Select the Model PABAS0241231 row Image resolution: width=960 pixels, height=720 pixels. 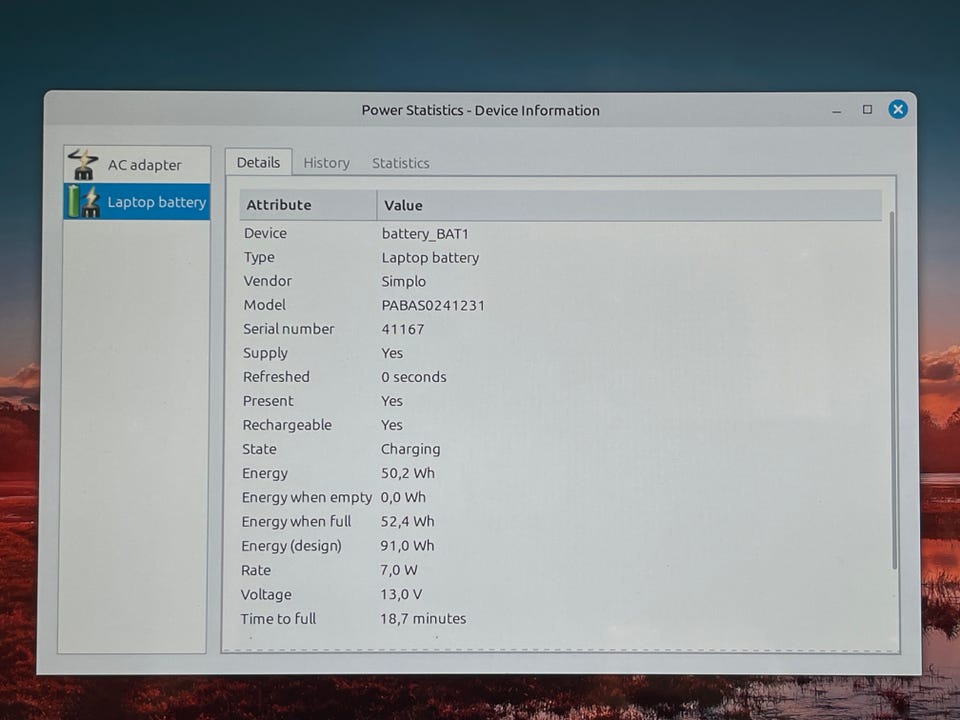pyautogui.click(x=561, y=305)
